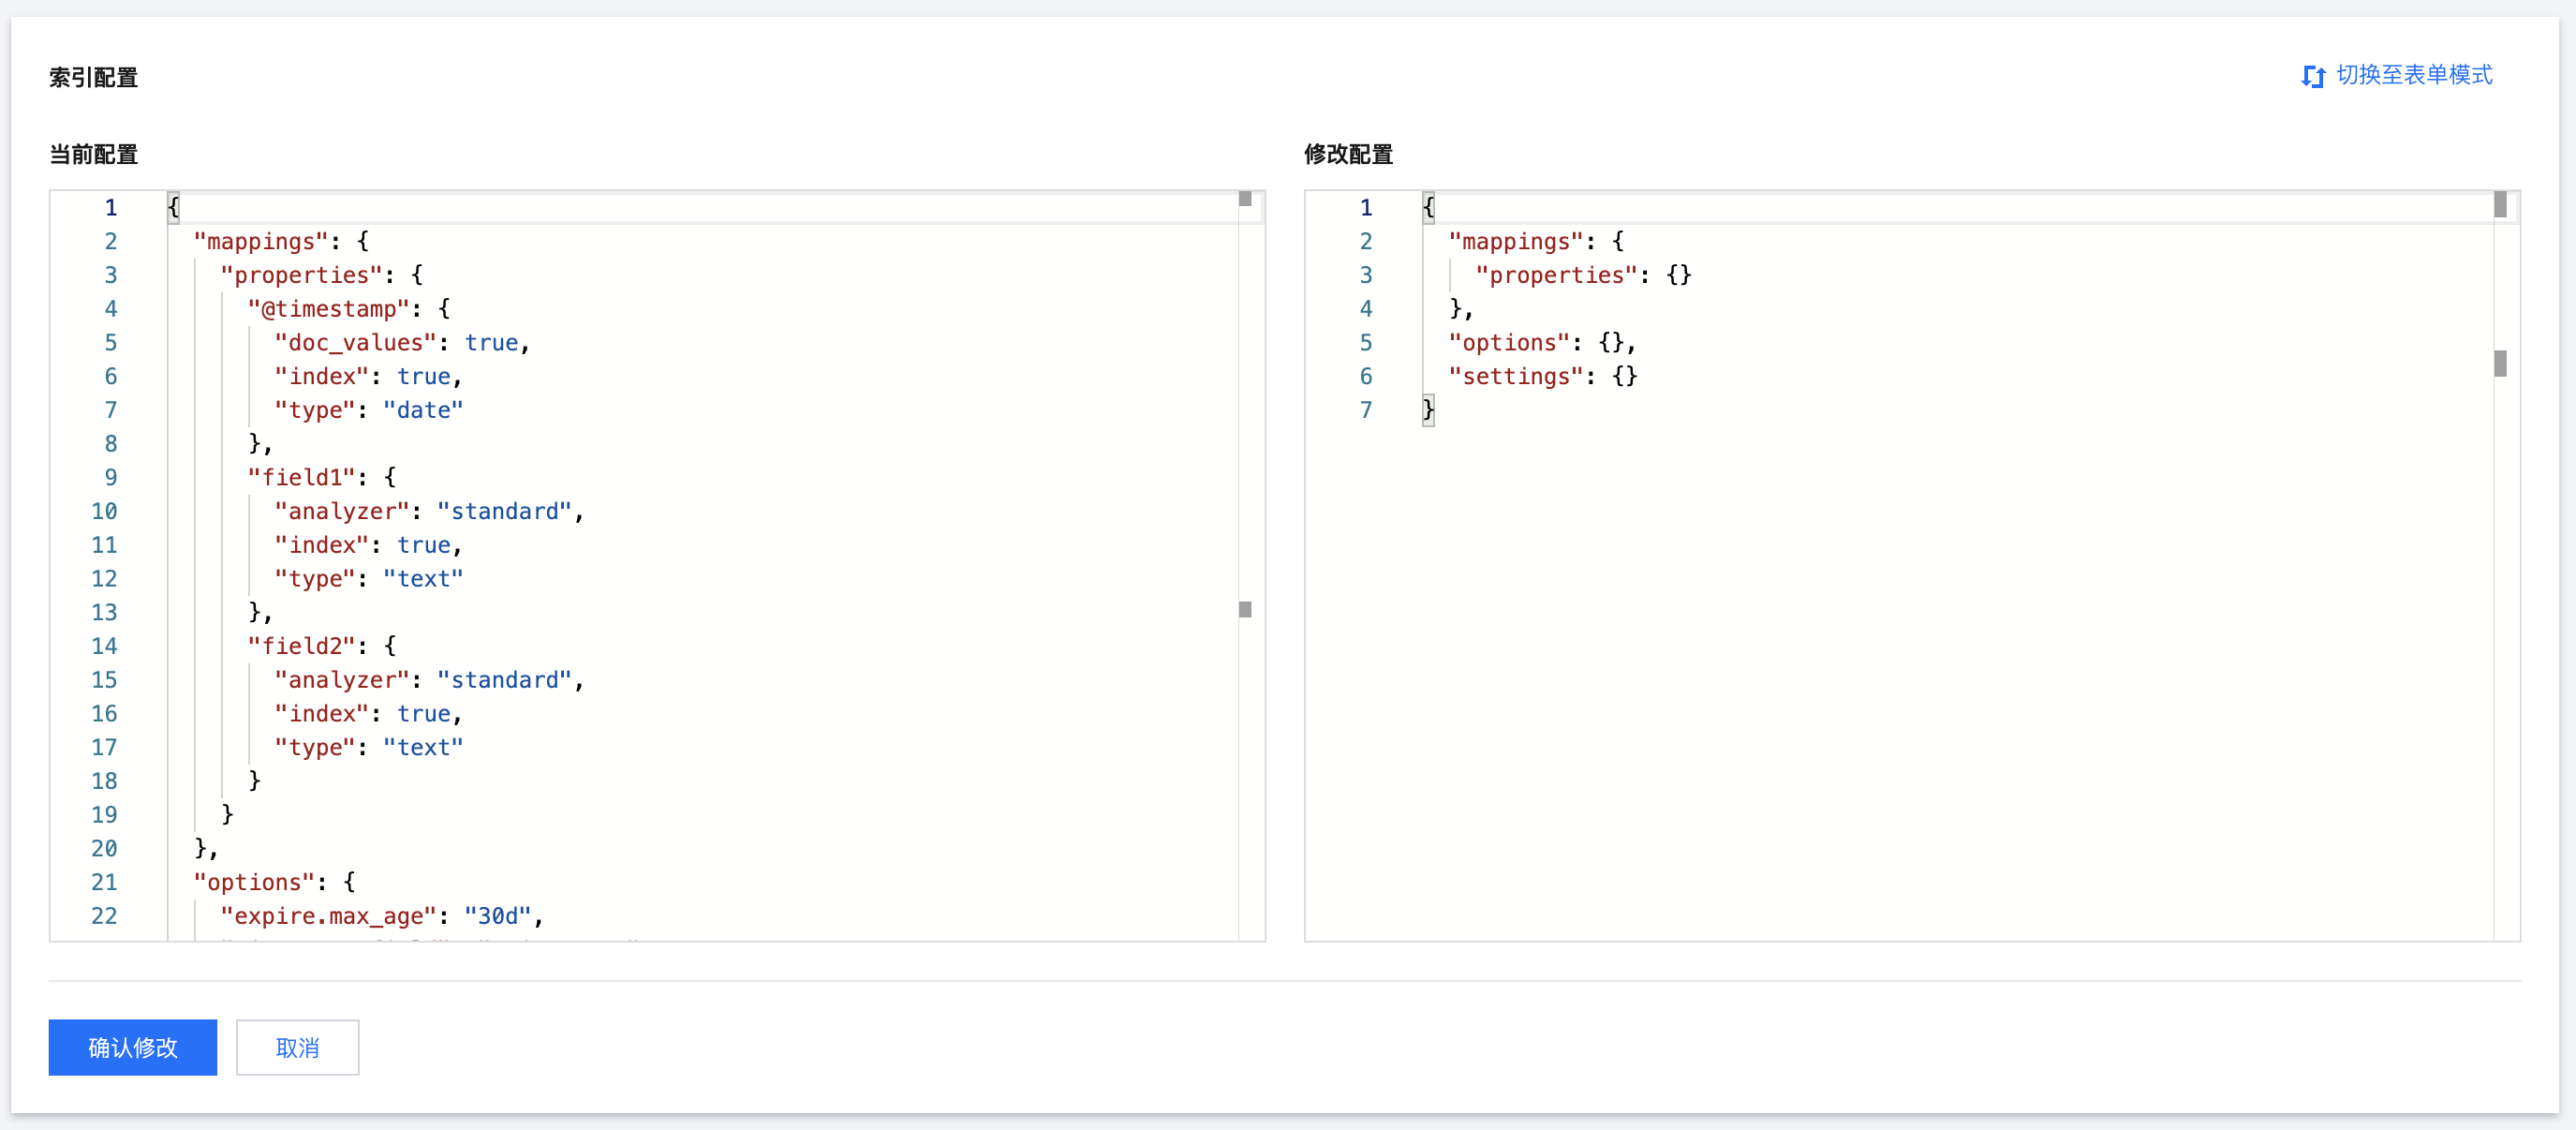The height and width of the screenshot is (1130, 2576).
Task: Click the middle scrollbar marker in left editor
Action: (x=1245, y=609)
